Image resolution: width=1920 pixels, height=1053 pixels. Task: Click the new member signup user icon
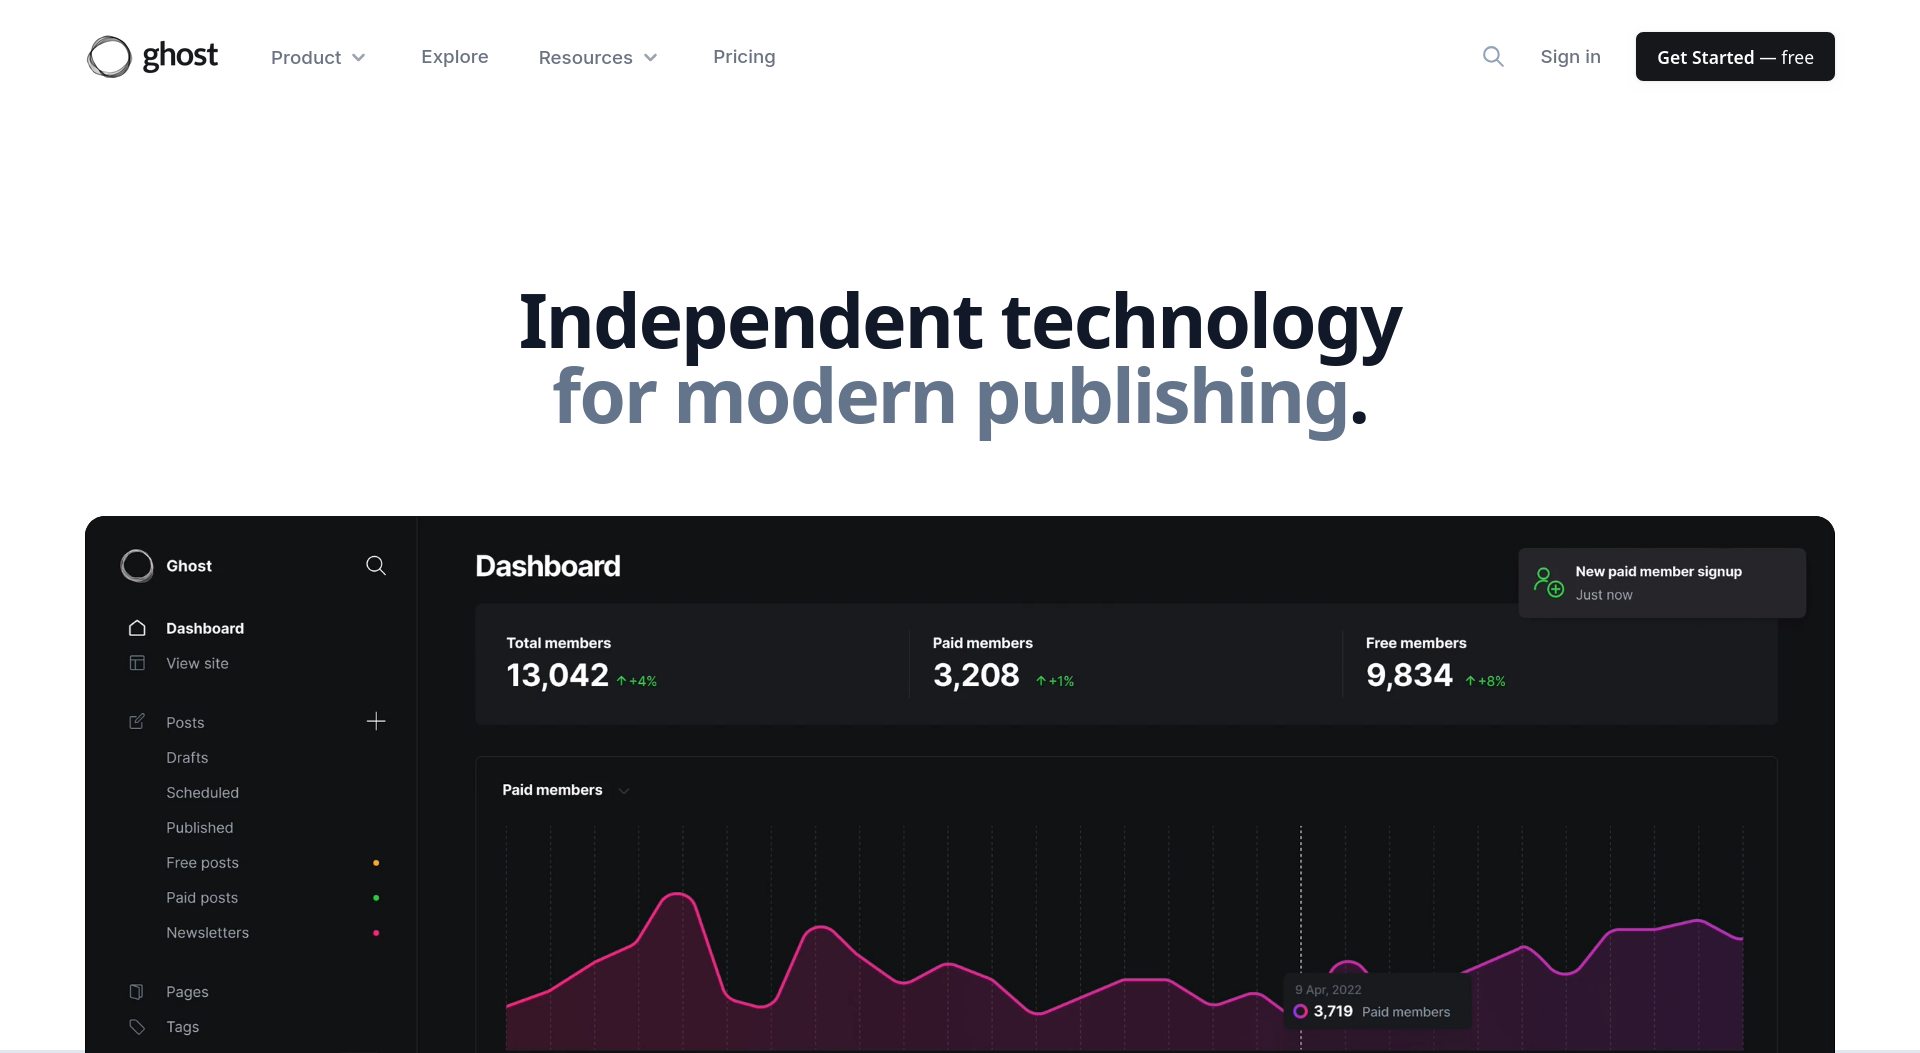(x=1549, y=582)
